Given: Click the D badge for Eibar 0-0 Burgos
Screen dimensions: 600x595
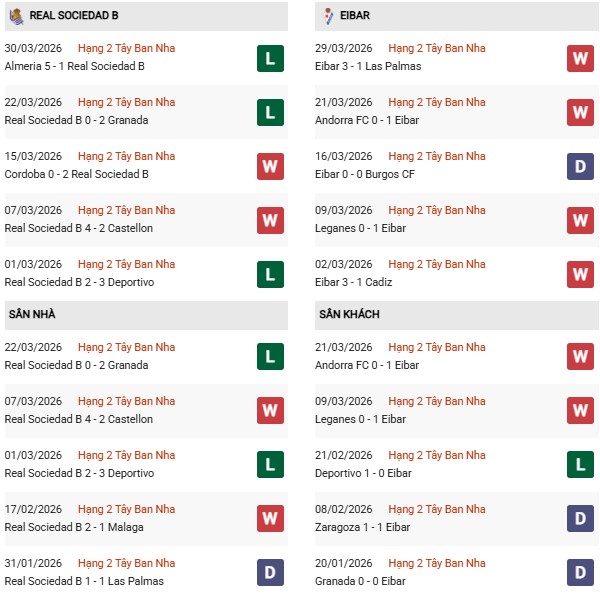Looking at the screenshot, I should pos(580,166).
